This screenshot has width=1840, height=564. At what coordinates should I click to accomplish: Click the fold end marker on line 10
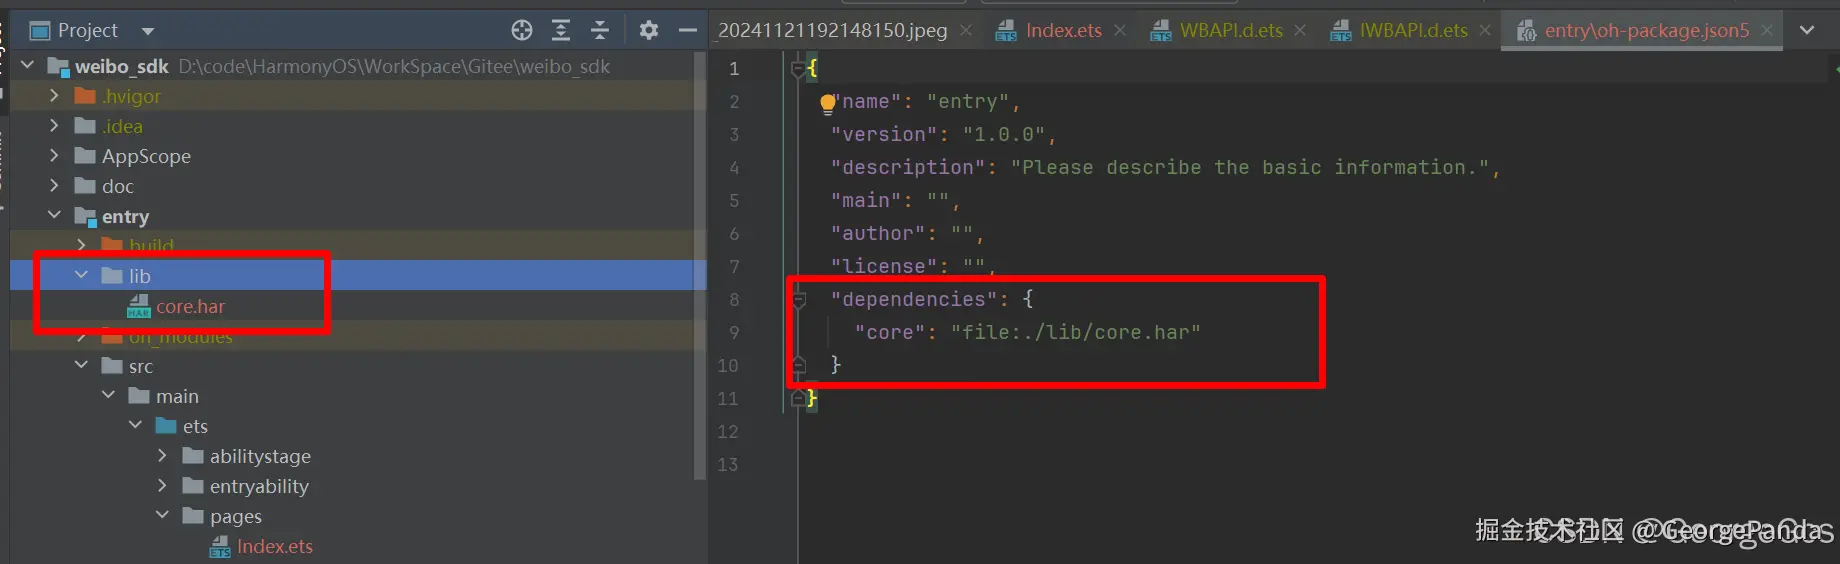click(x=798, y=365)
